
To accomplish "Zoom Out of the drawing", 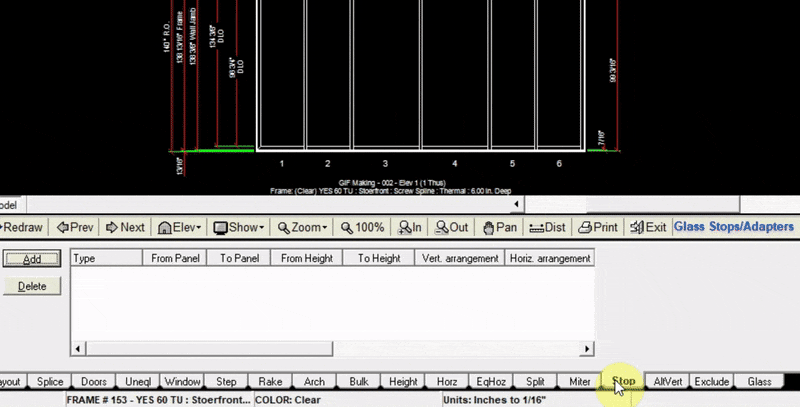I will (x=451, y=227).
